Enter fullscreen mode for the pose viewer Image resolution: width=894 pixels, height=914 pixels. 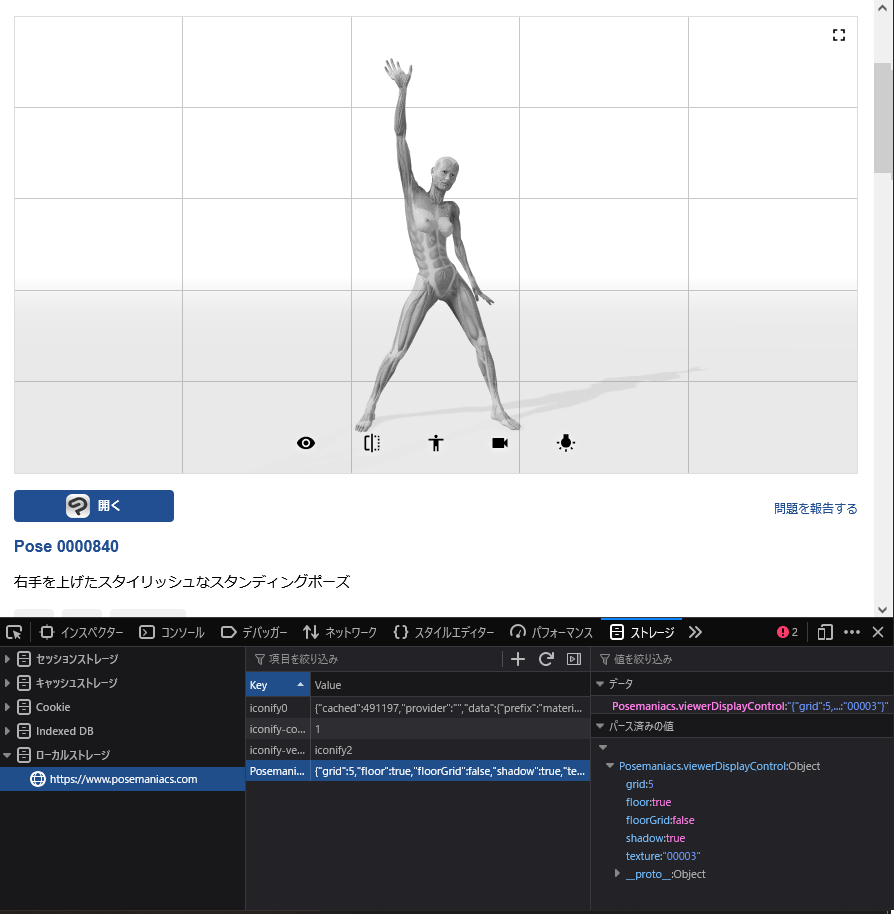tap(839, 35)
